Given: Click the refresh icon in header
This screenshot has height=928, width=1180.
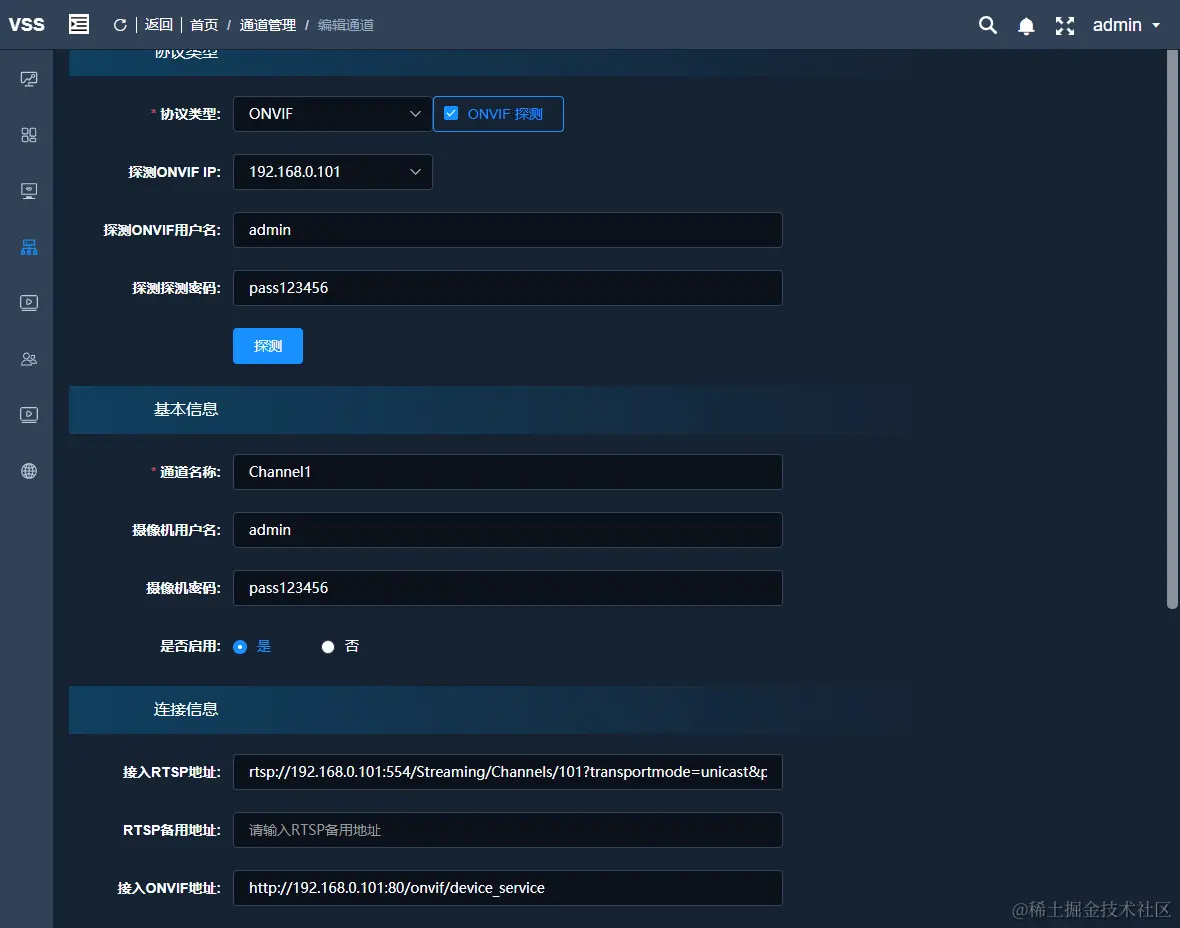Looking at the screenshot, I should pos(120,25).
